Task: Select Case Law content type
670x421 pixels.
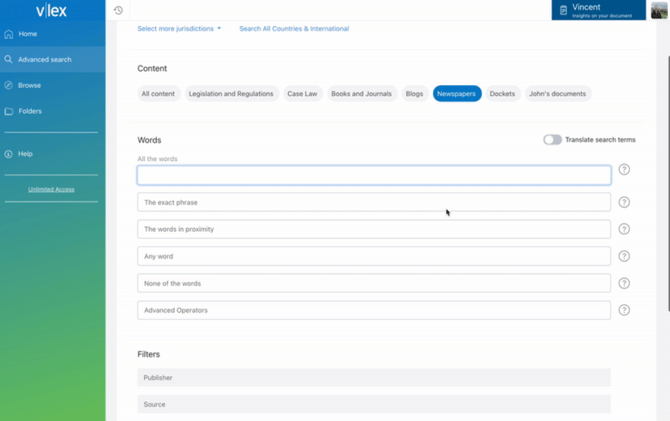Action: pos(302,94)
